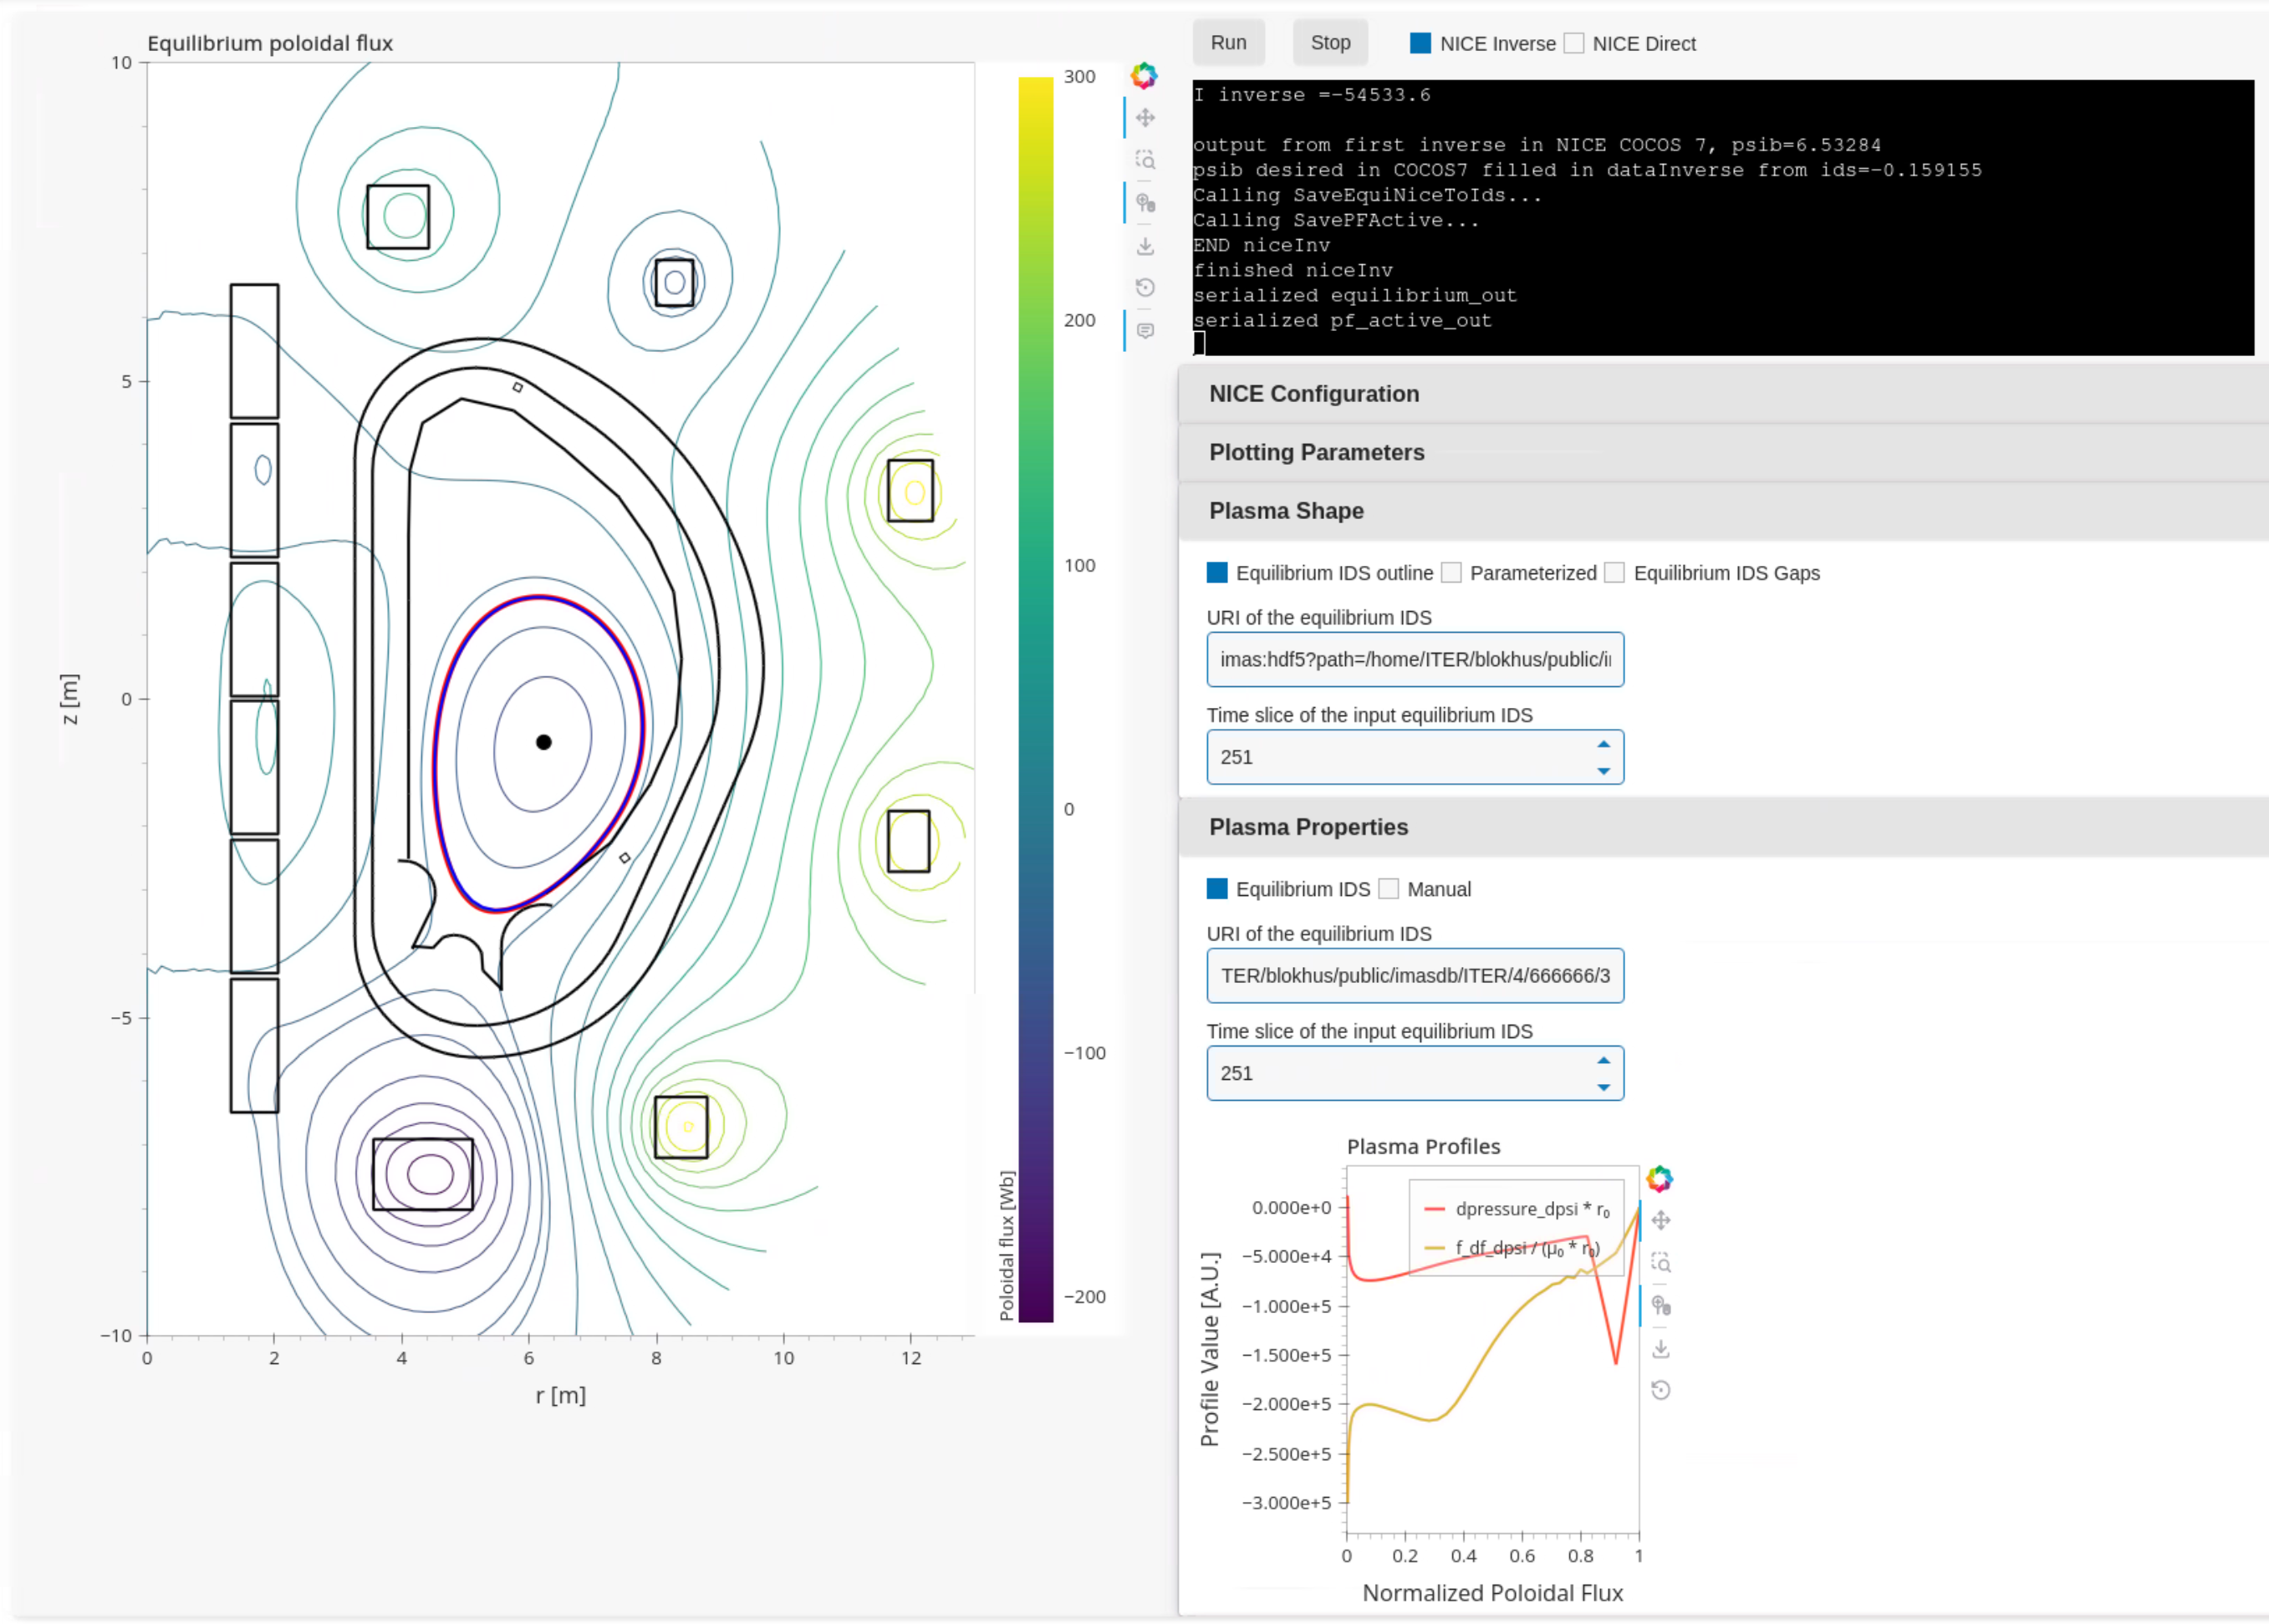Toggle Hover tool in flux plot toolbar
Image resolution: width=2269 pixels, height=1624 pixels.
coord(1145,331)
